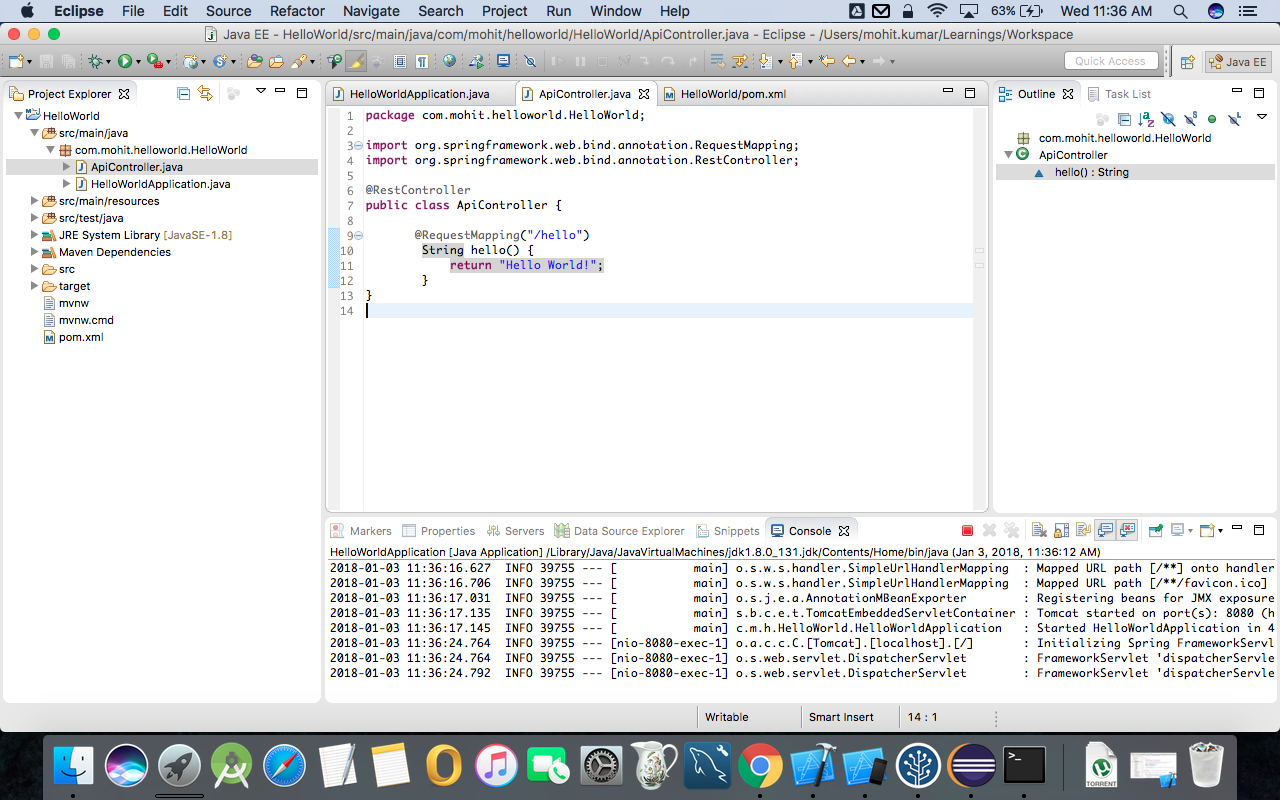Click the Open Perspective button

click(x=1188, y=61)
